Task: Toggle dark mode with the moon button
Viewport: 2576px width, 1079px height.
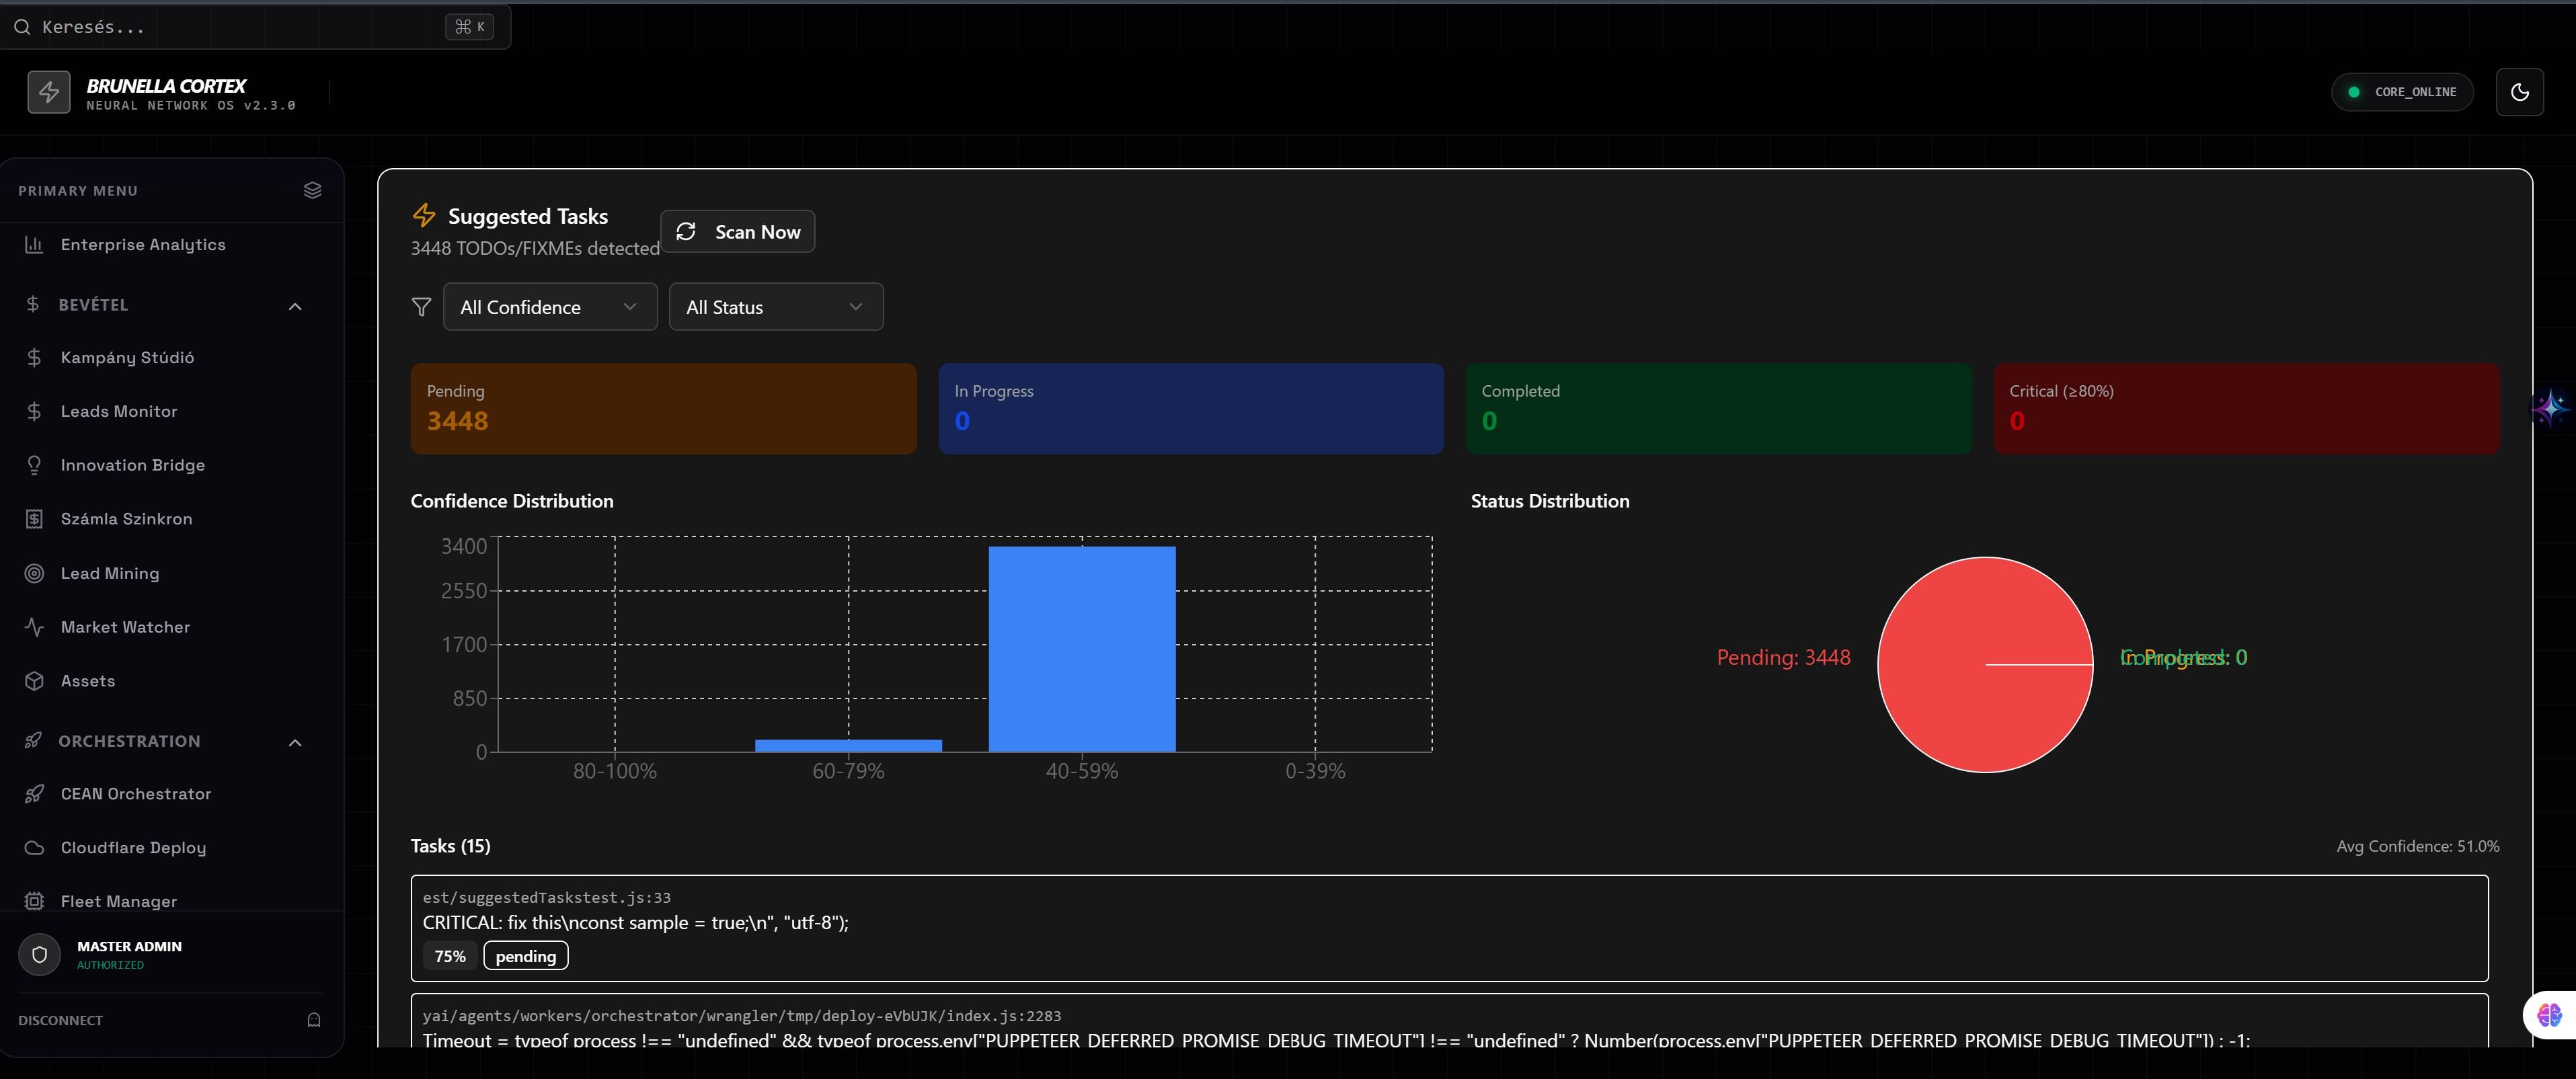Action: point(2519,92)
